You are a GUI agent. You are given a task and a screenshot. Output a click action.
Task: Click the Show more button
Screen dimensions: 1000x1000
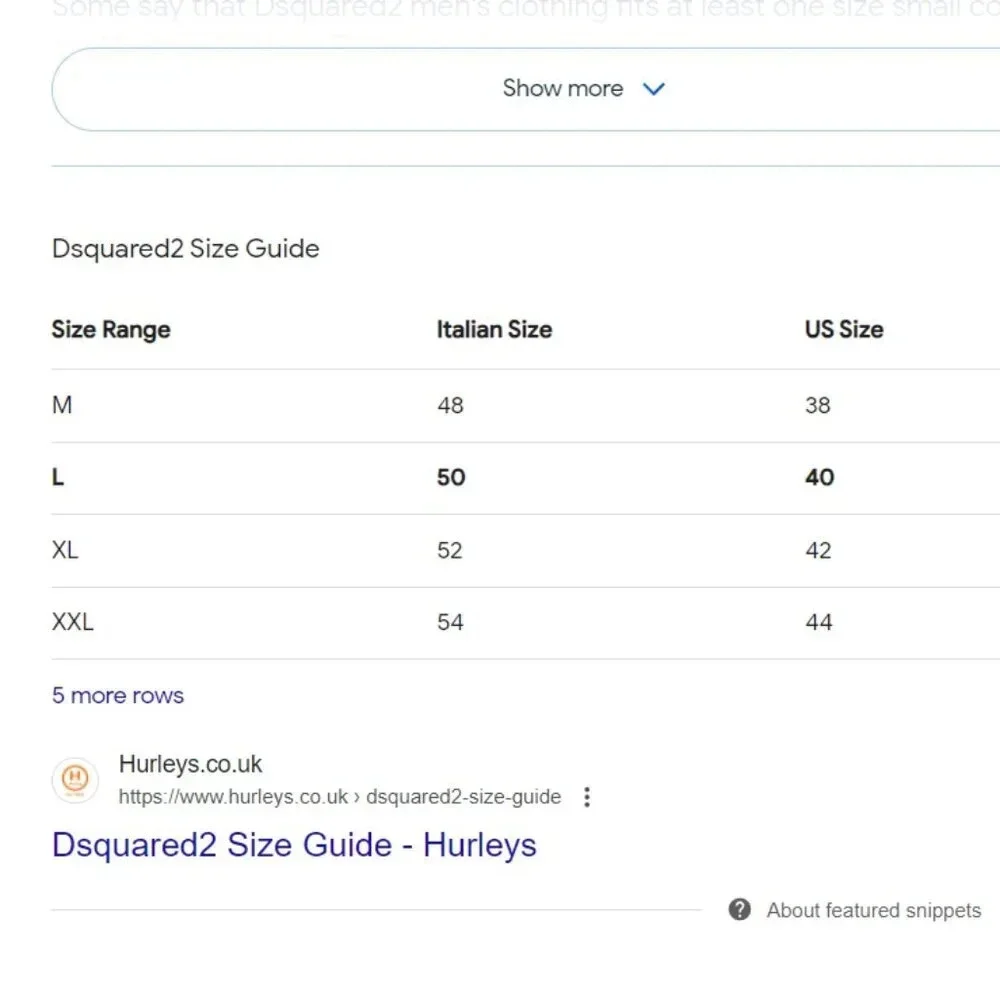coord(526,89)
